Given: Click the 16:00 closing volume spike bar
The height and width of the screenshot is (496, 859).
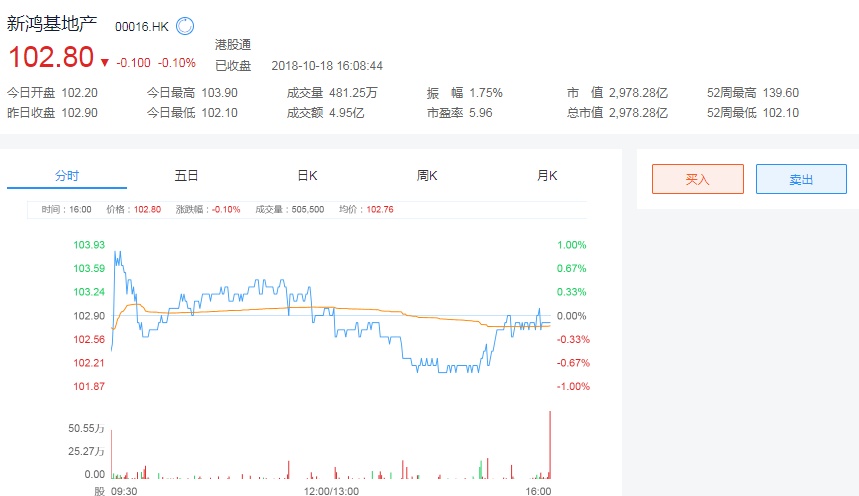Looking at the screenshot, I should [549, 444].
